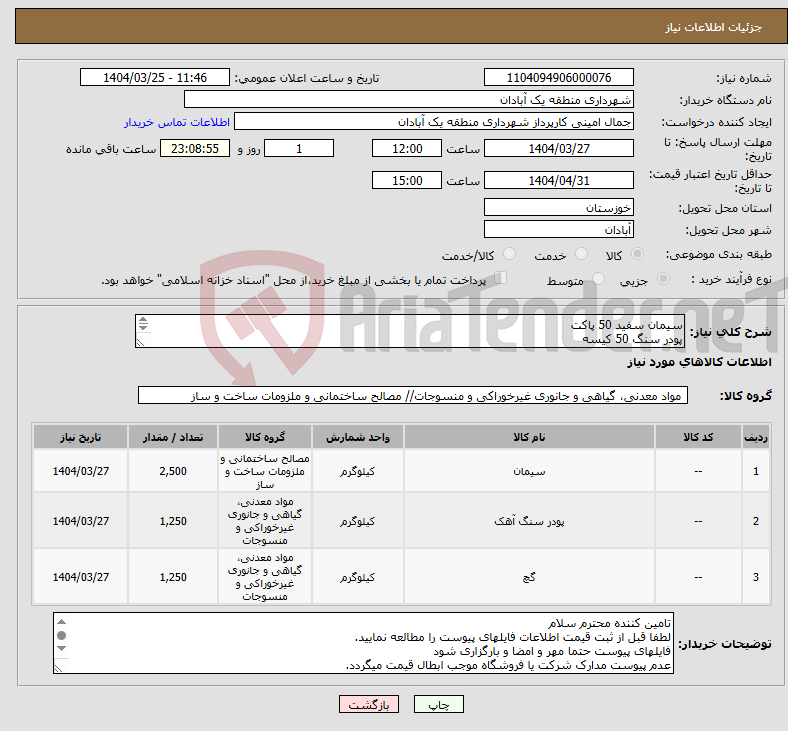Click the 2,500 quantity cell
This screenshot has height=731, width=788.
[173, 471]
